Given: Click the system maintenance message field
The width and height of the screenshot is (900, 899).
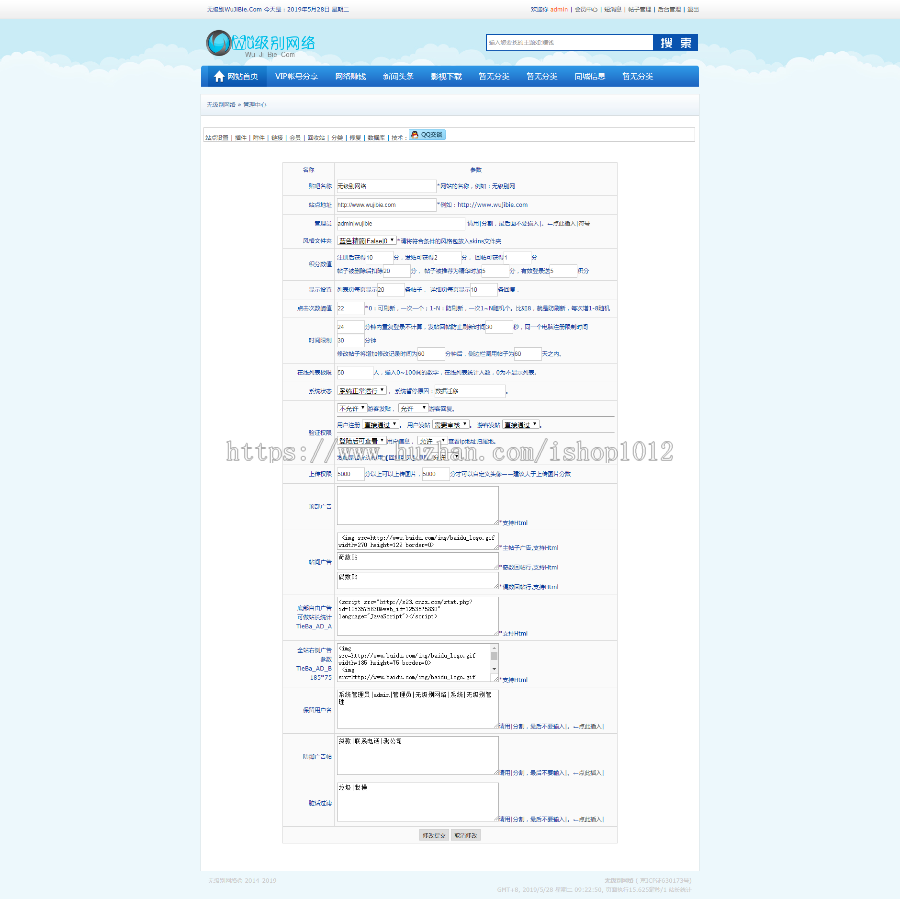Looking at the screenshot, I should [x=470, y=391].
